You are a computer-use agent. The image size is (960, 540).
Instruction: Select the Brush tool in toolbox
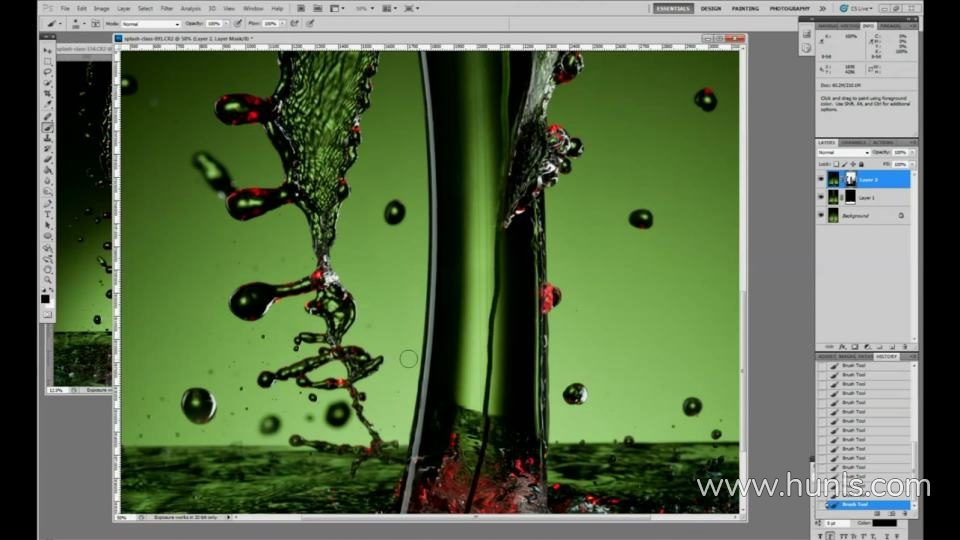[48, 128]
